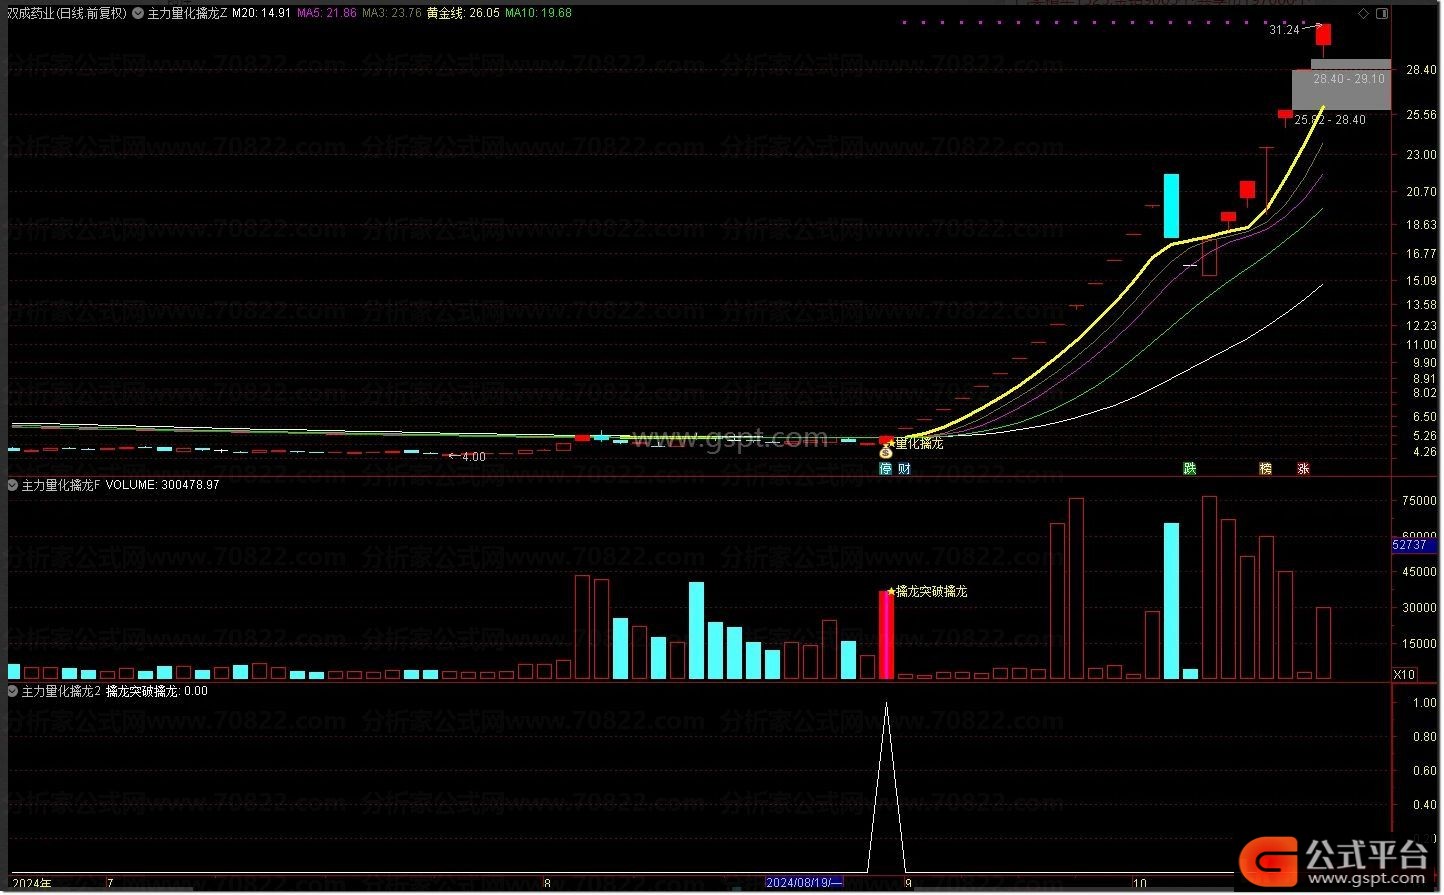1444x895 pixels.
Task: Open the 财 (financial report) event marker
Action: [904, 468]
